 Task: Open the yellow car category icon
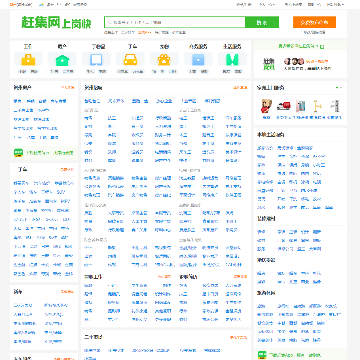coord(130,60)
